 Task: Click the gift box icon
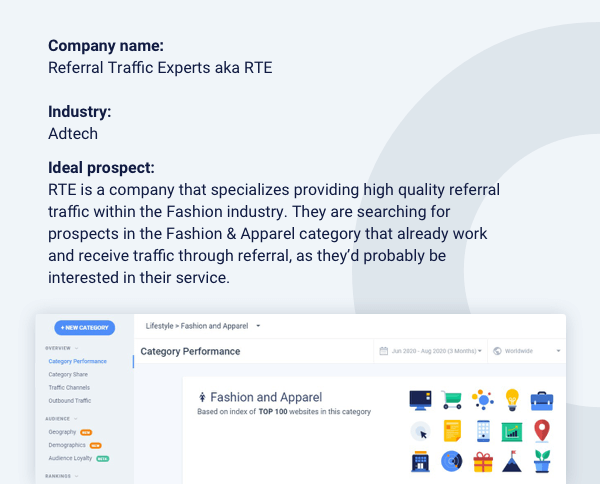482,462
